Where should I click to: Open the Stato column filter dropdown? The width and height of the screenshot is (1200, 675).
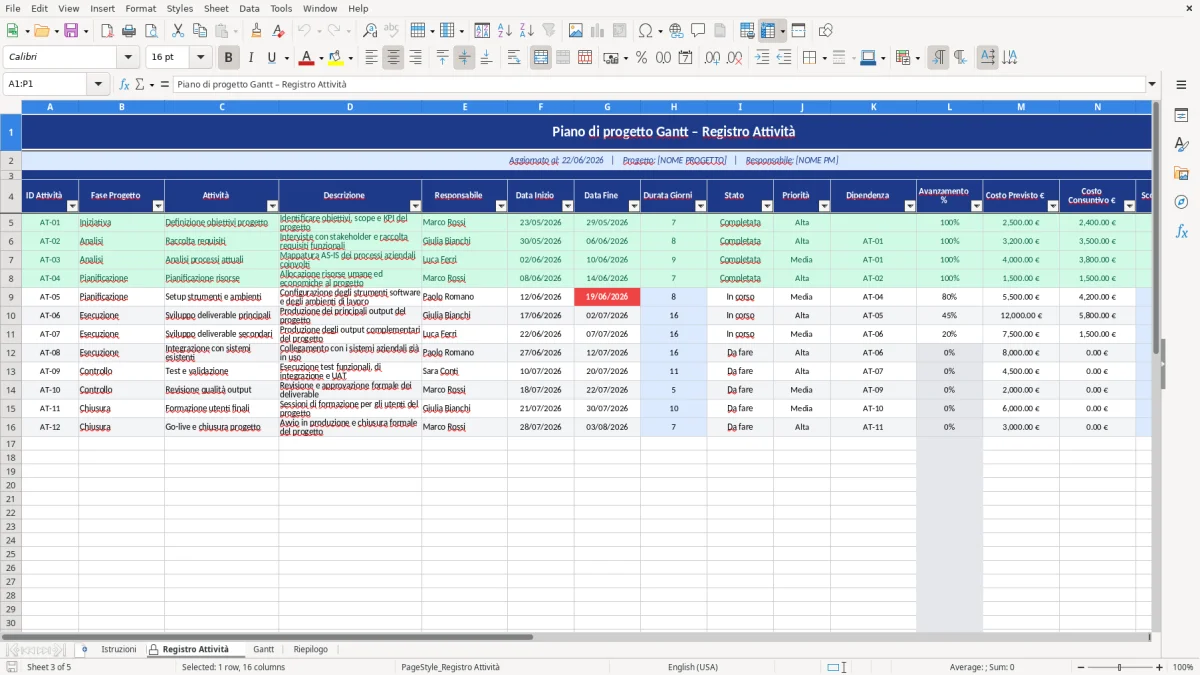766,206
